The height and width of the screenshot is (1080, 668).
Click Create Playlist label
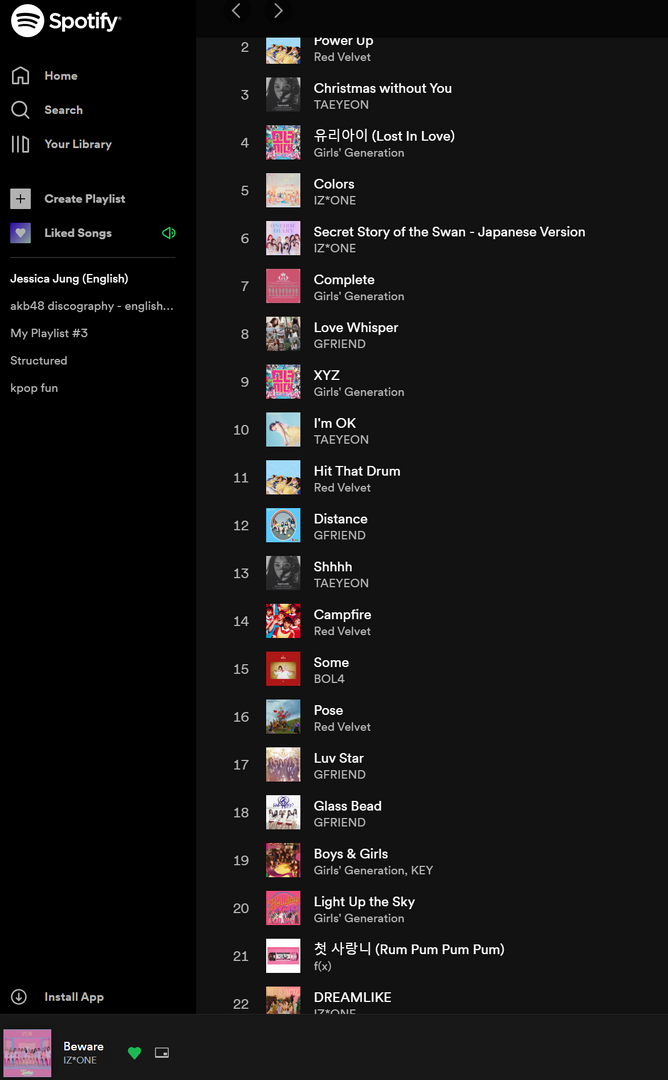point(85,198)
